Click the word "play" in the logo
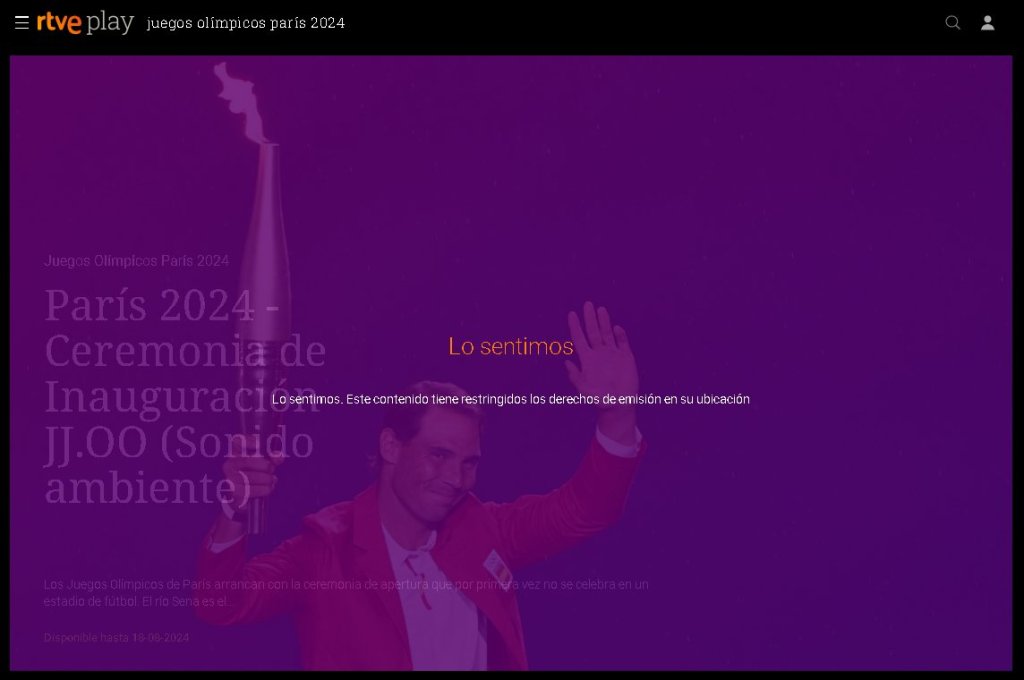Image resolution: width=1024 pixels, height=680 pixels. (x=110, y=23)
